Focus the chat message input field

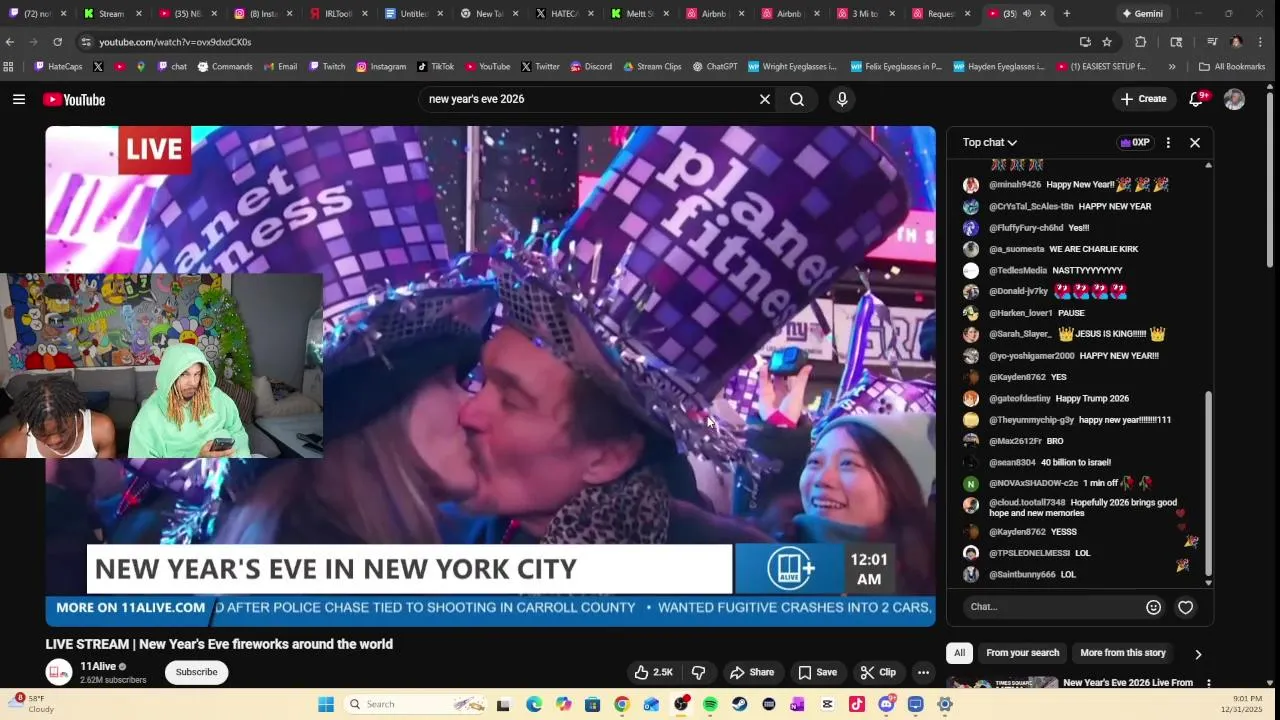coord(1053,607)
